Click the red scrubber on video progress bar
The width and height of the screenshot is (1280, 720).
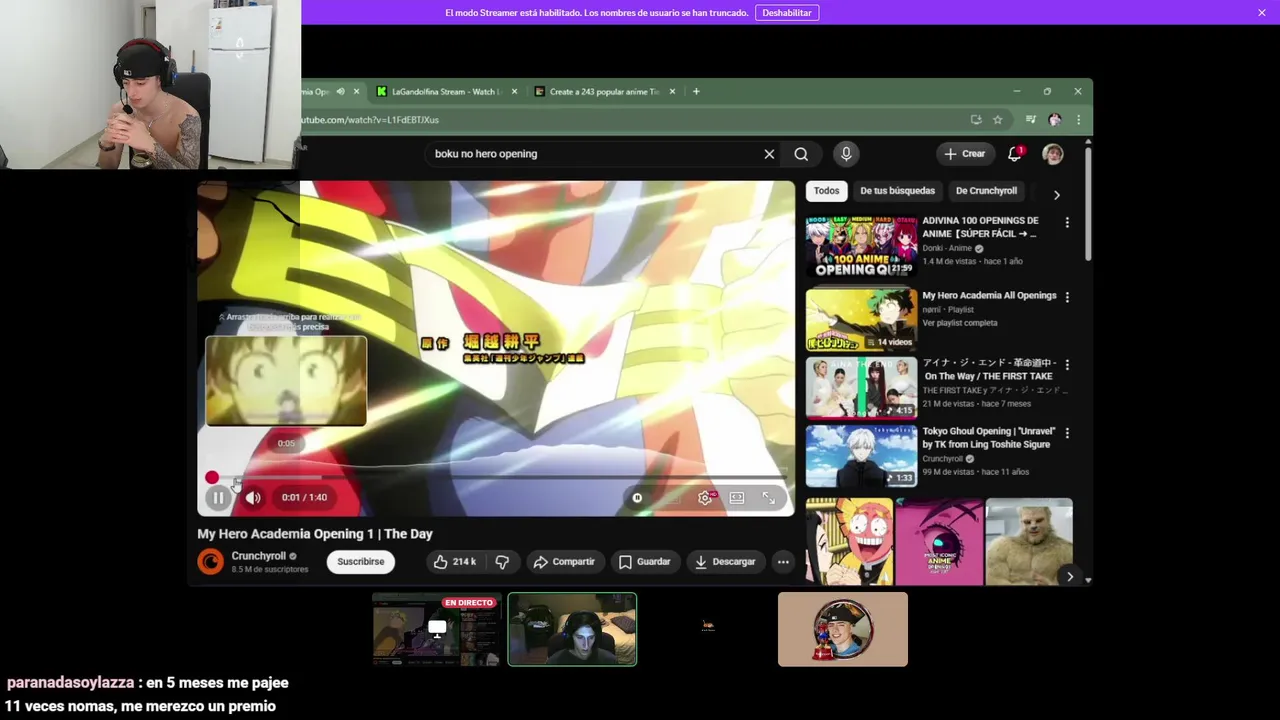pos(212,478)
